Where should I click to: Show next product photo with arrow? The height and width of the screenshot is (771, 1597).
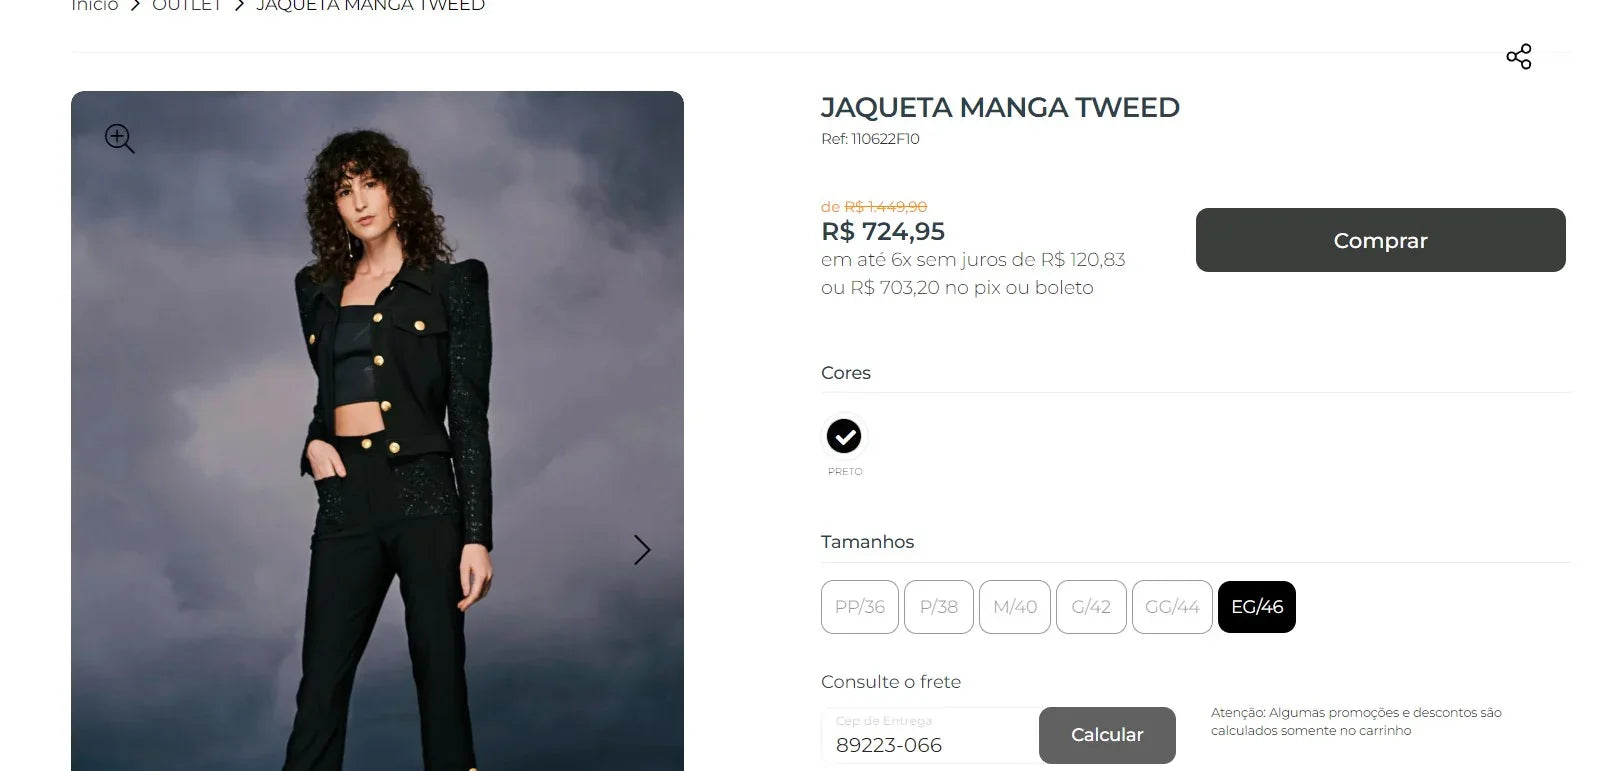tap(642, 549)
